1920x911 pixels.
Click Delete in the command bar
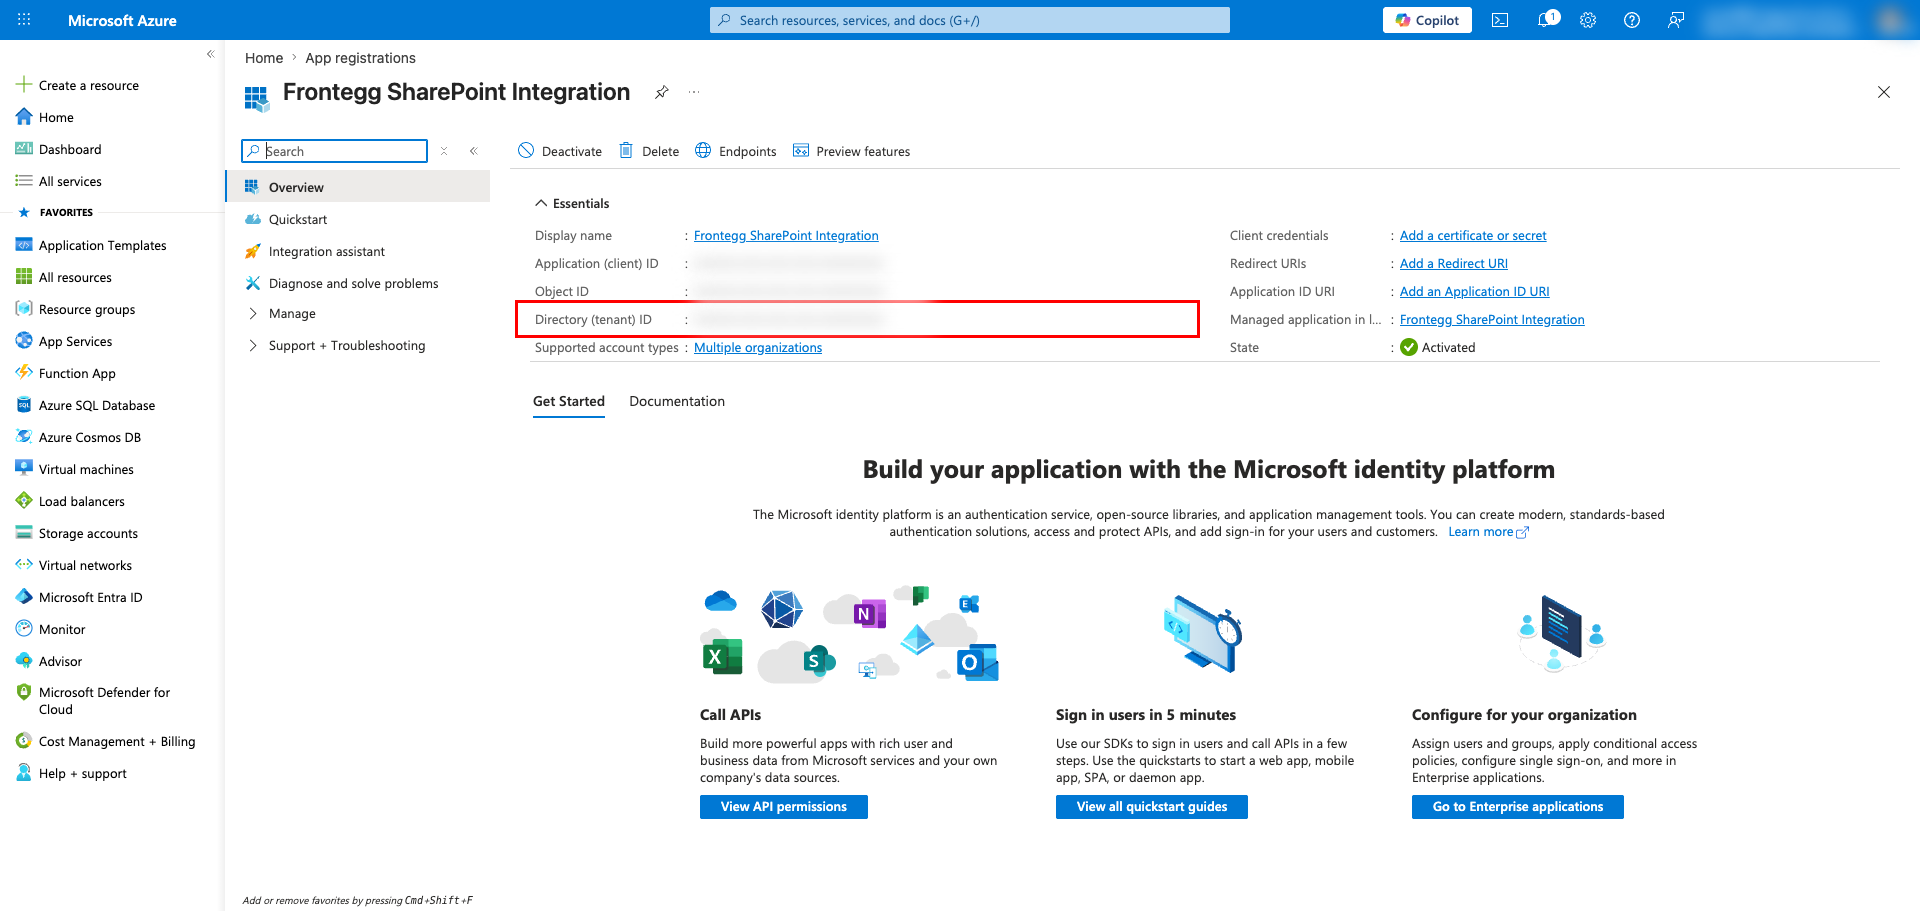(x=649, y=151)
